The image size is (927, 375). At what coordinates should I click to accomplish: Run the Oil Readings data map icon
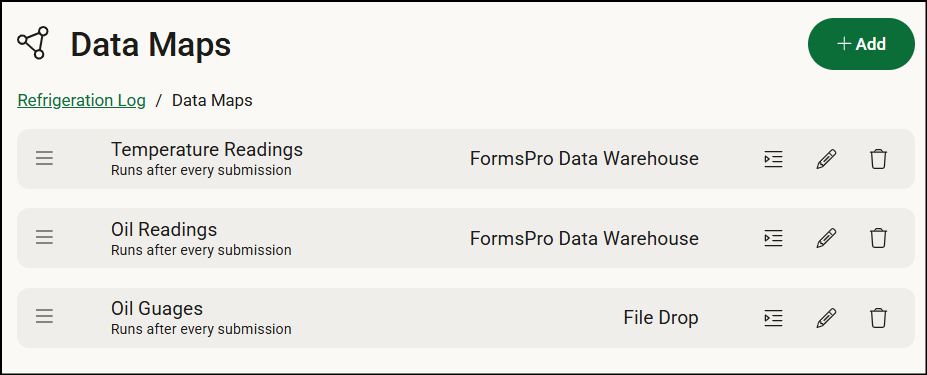773,238
